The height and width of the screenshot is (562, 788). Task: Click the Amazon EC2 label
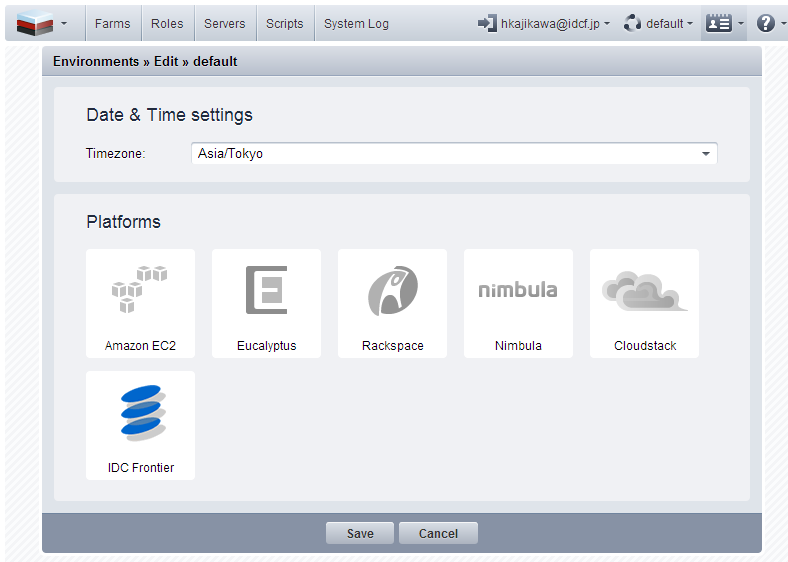[x=140, y=346]
